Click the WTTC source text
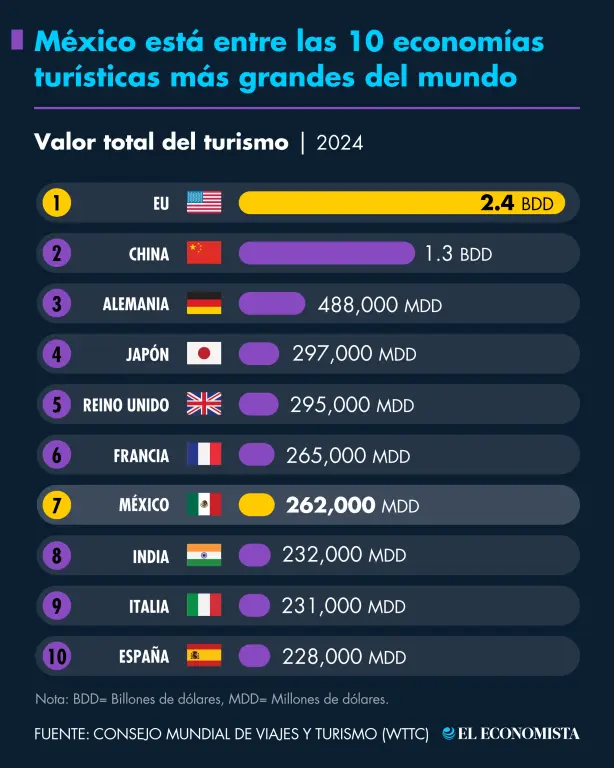 (231, 734)
